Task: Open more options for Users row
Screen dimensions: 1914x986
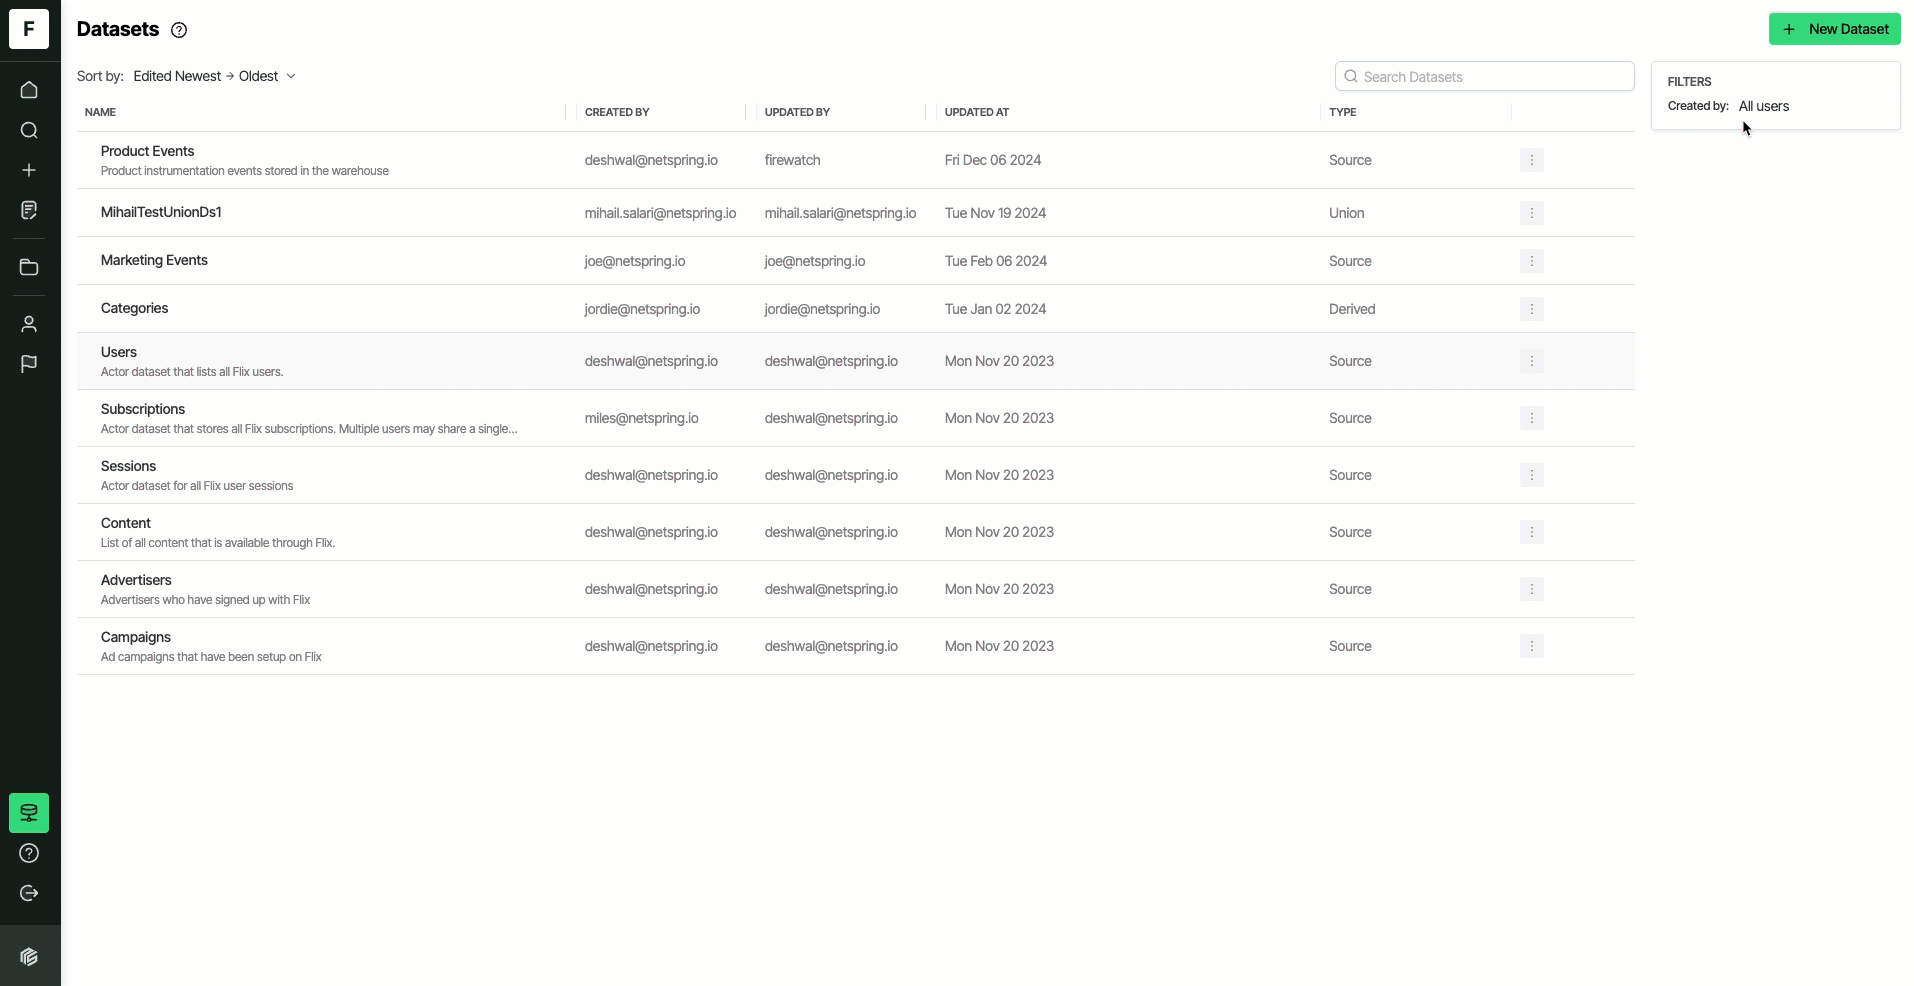Action: click(x=1531, y=361)
